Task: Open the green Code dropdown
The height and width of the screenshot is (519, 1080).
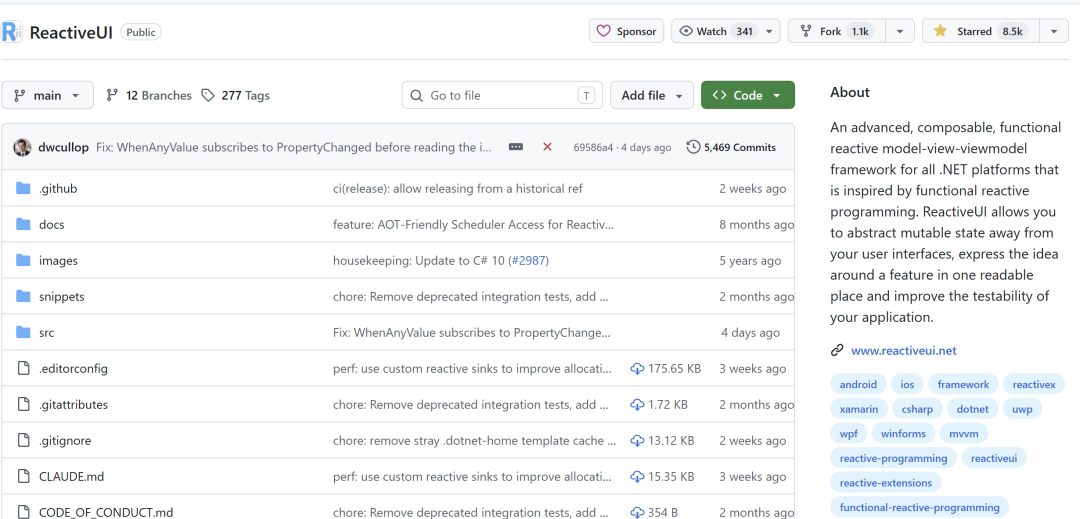Action: click(x=748, y=95)
